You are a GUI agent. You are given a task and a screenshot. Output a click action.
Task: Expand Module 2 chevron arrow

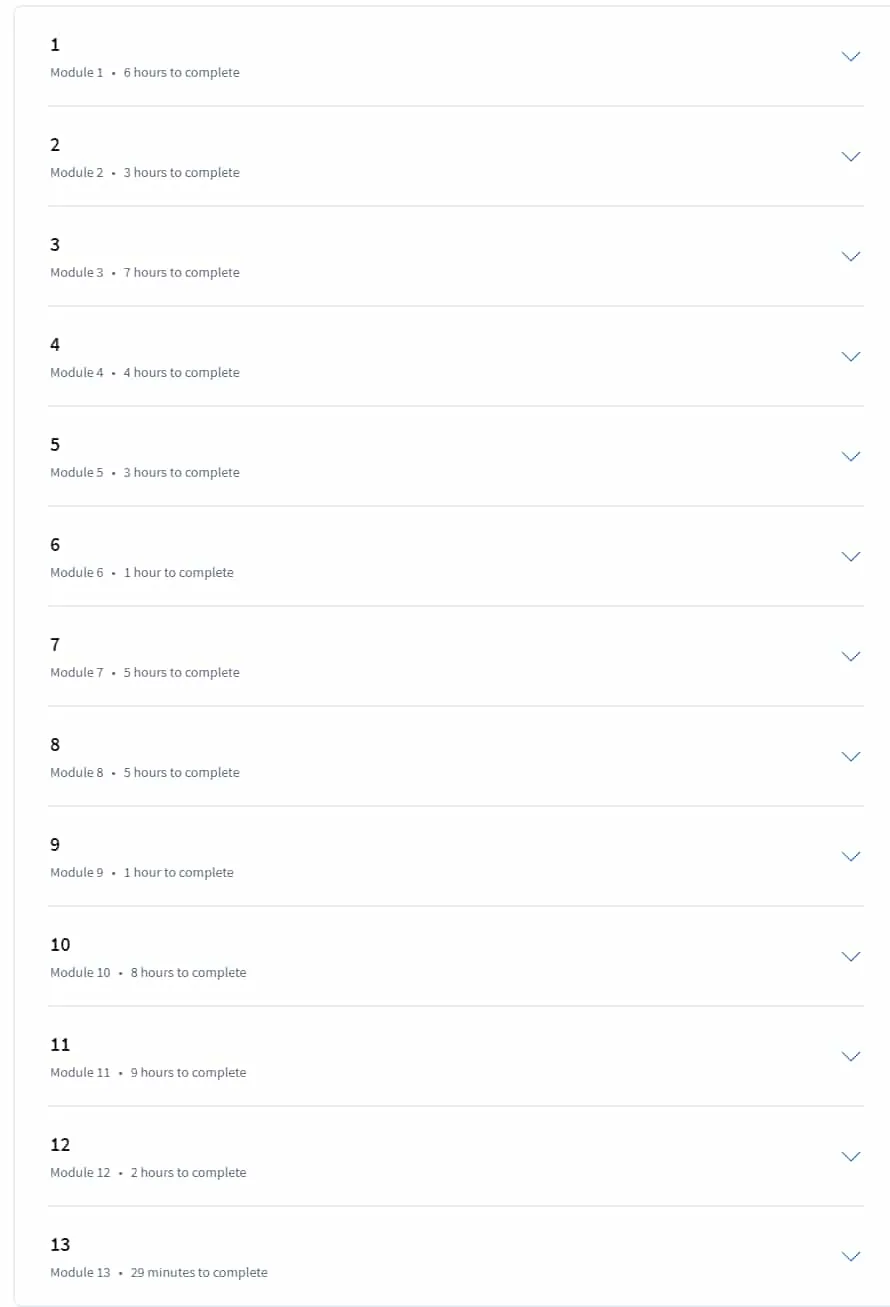(x=851, y=157)
